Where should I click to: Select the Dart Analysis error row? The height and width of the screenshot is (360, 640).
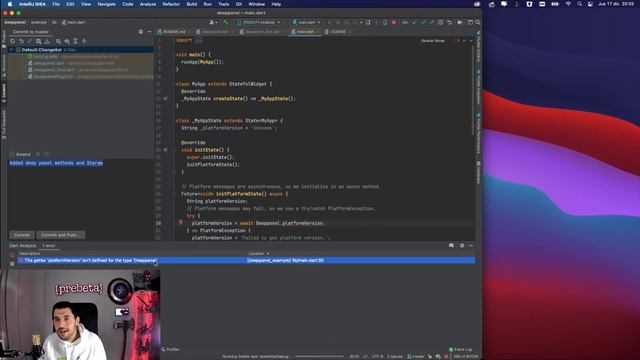[246, 260]
